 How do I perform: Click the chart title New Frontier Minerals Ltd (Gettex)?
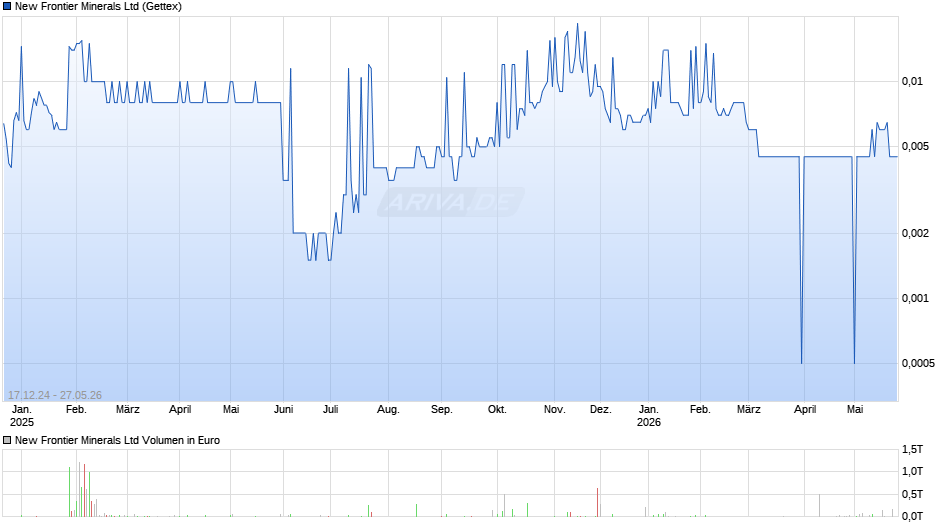[98, 7]
